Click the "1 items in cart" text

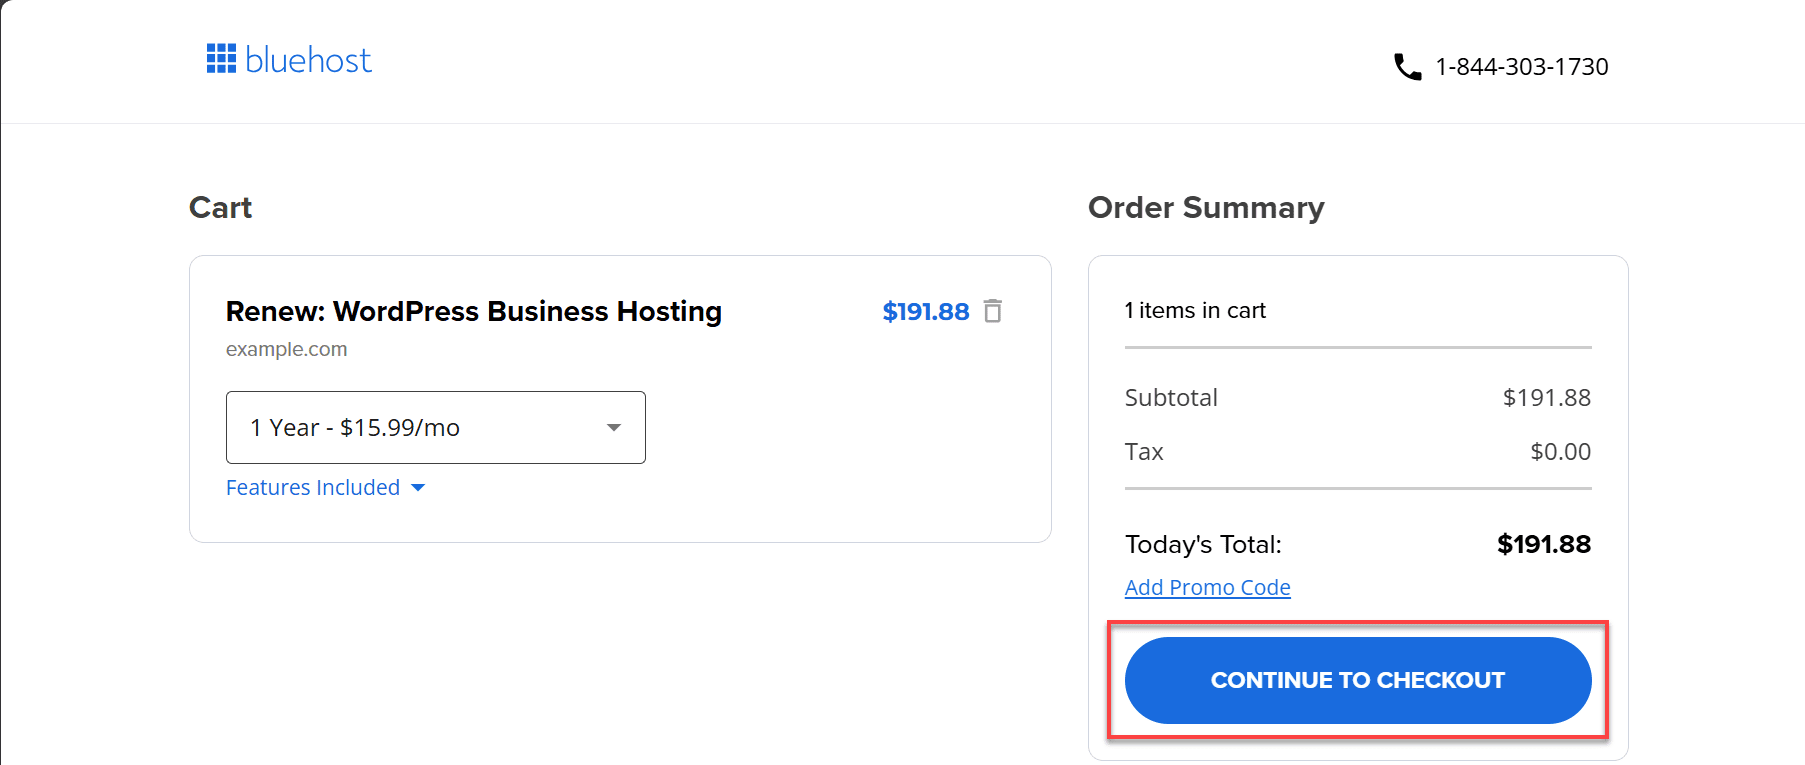1194,311
